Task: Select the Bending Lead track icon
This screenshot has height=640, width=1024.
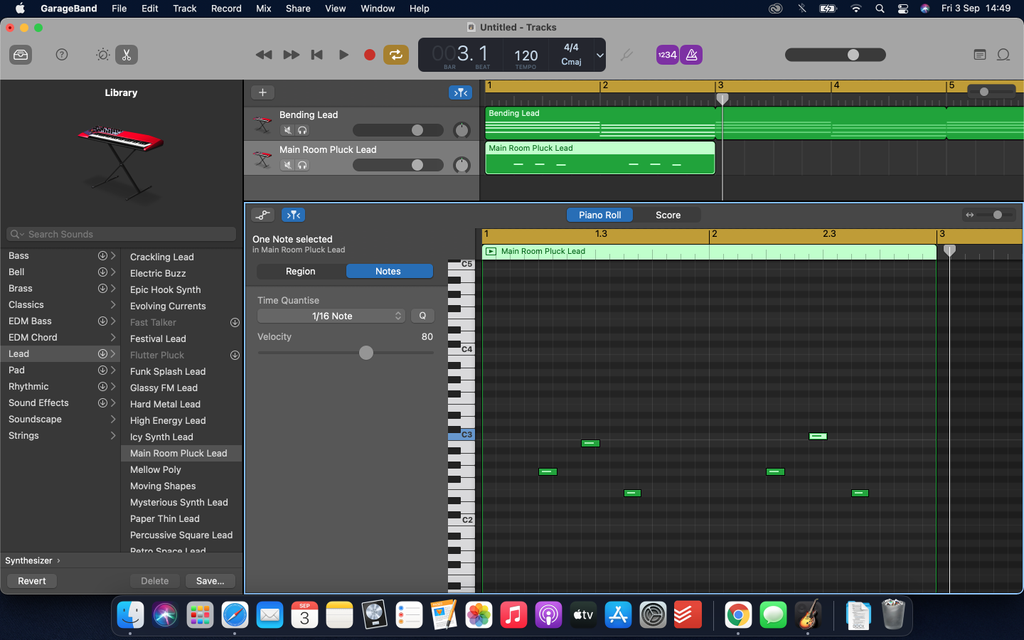Action: 263,124
